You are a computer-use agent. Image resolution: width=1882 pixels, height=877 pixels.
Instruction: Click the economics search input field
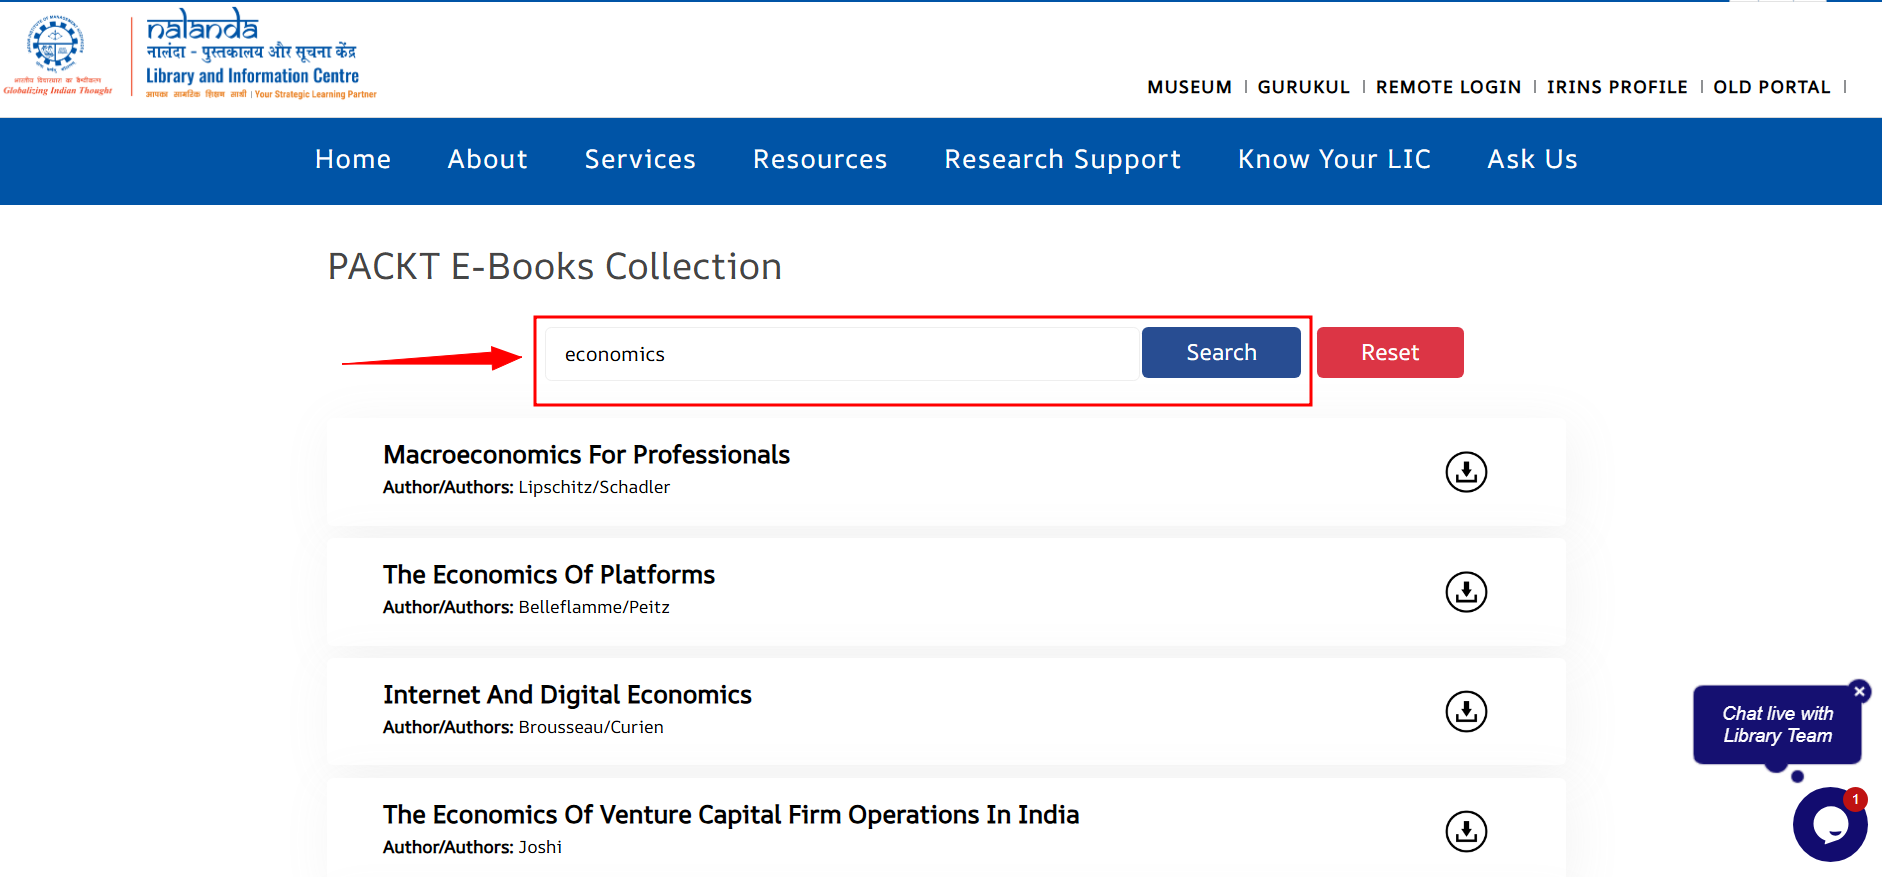pos(842,354)
